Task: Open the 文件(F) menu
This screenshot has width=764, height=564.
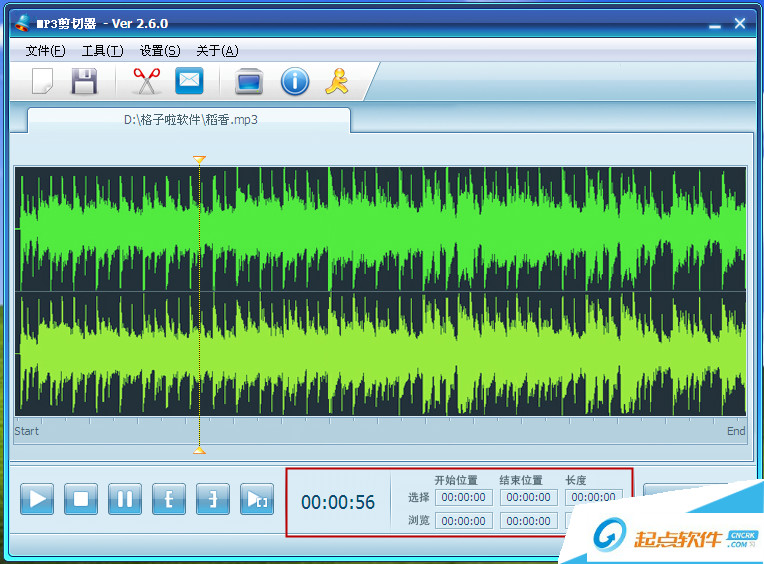Action: coord(45,51)
